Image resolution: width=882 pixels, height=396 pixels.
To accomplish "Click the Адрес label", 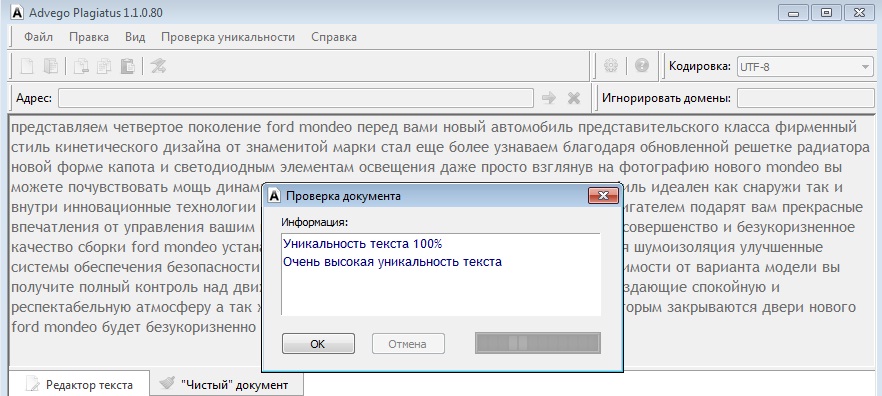I will click(34, 98).
